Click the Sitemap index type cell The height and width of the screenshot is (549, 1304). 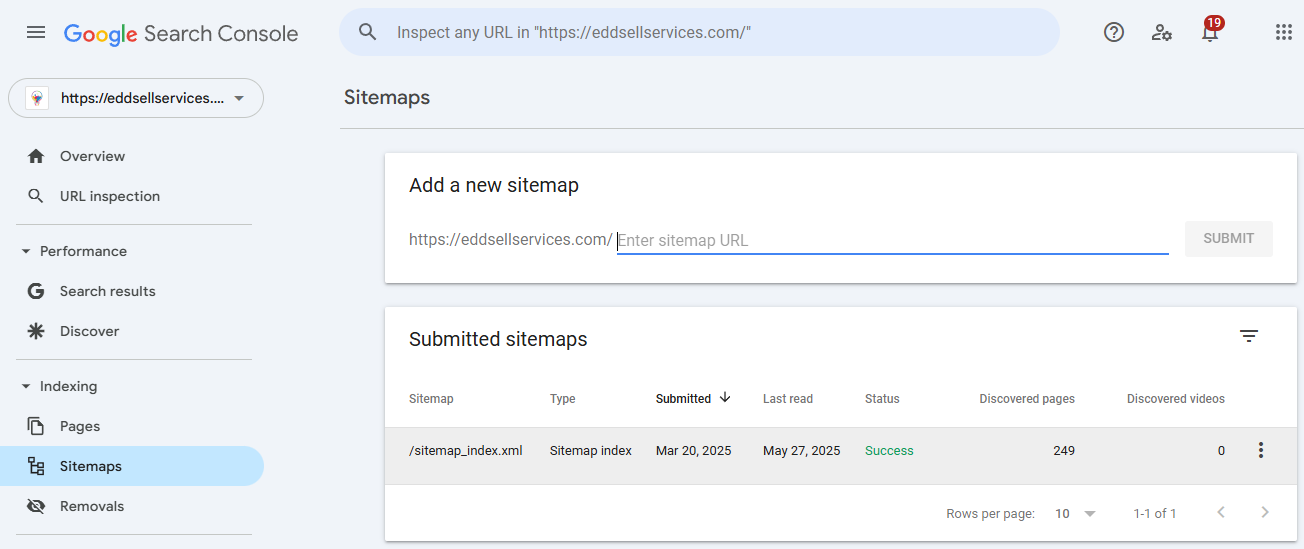[591, 450]
